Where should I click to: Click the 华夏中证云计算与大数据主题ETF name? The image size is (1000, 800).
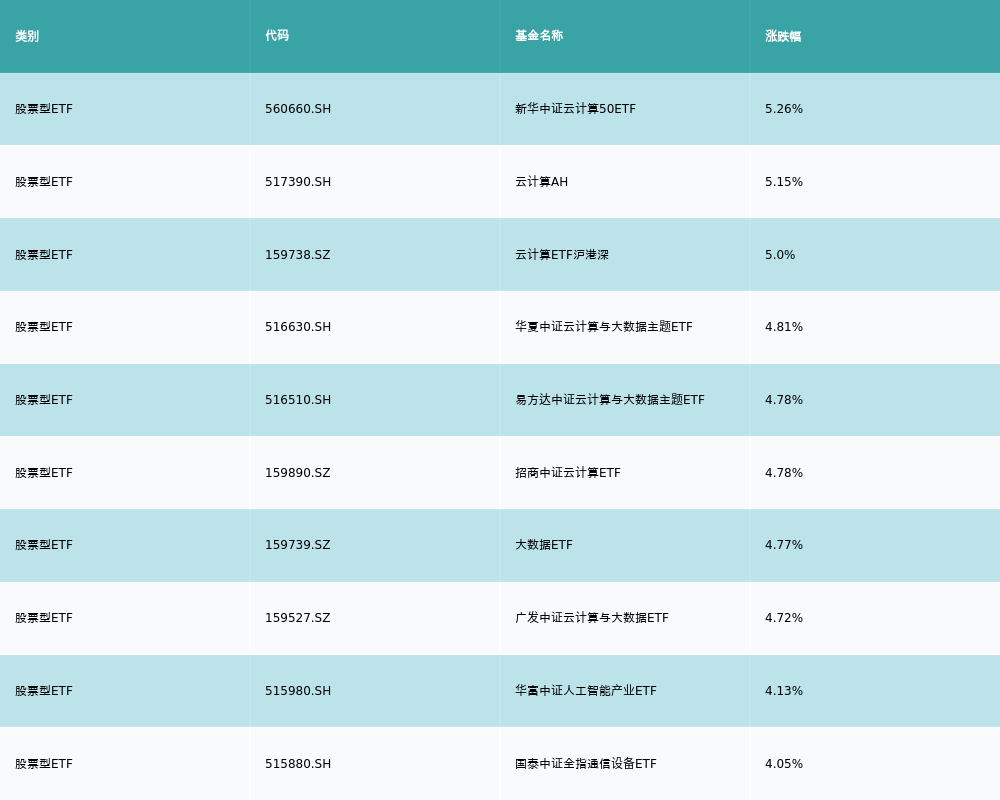pyautogui.click(x=604, y=327)
